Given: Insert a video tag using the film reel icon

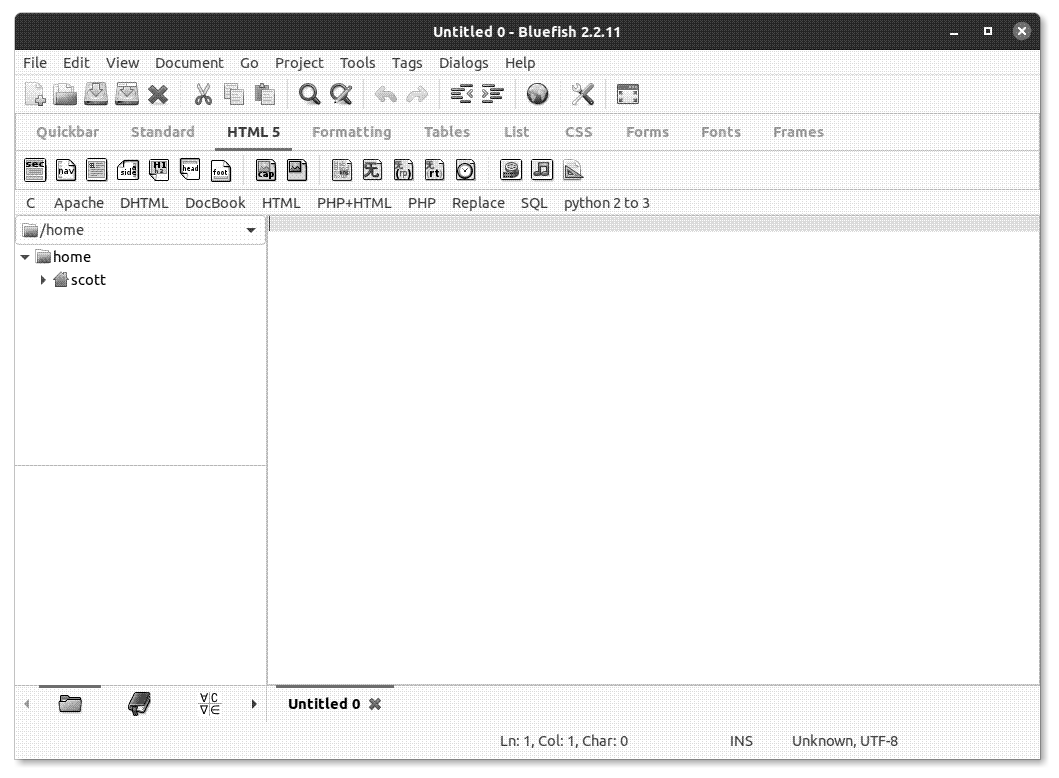Looking at the screenshot, I should click(x=511, y=170).
